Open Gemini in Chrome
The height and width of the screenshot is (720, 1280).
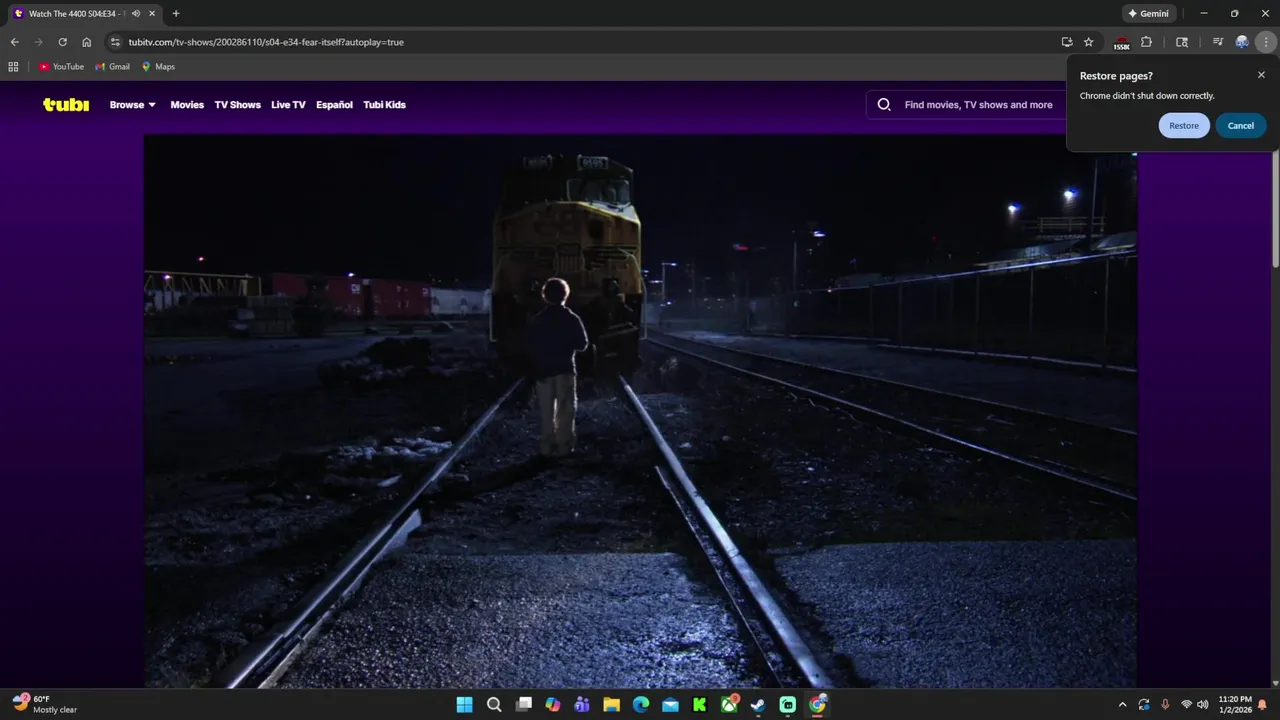pos(1148,14)
